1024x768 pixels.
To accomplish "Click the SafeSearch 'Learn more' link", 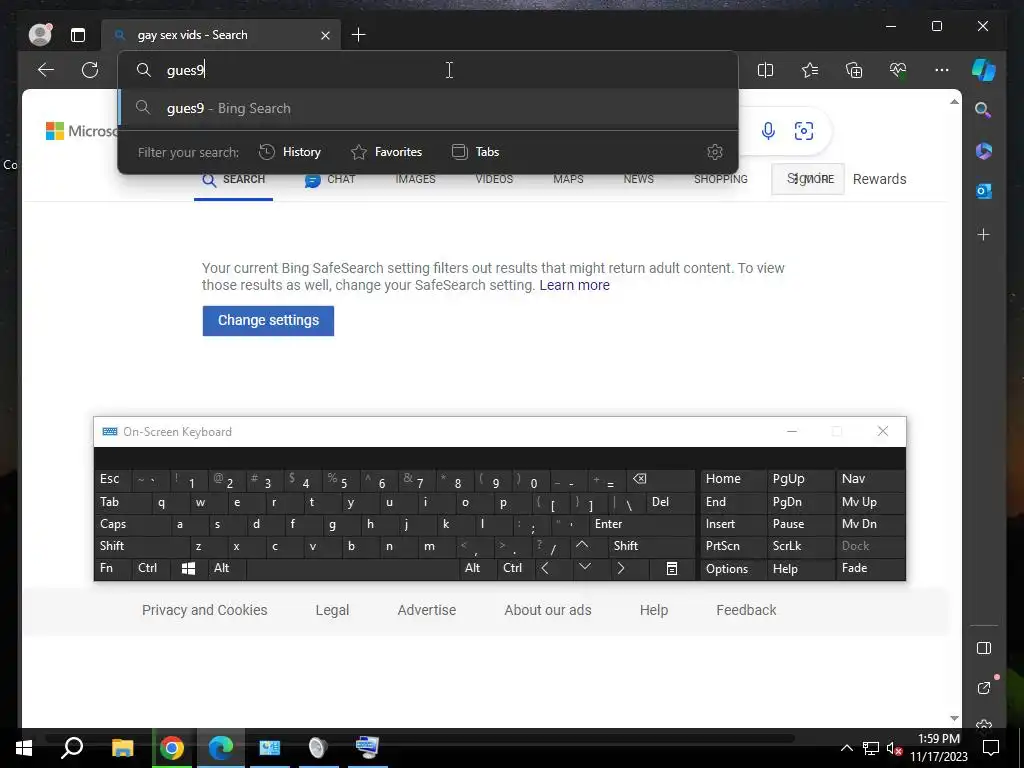I will point(575,285).
